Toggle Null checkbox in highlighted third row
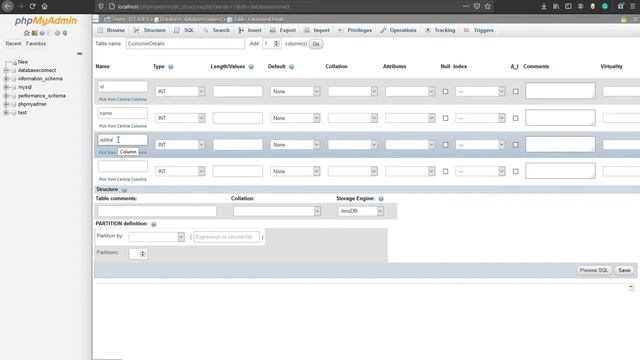The image size is (640, 360). click(445, 144)
